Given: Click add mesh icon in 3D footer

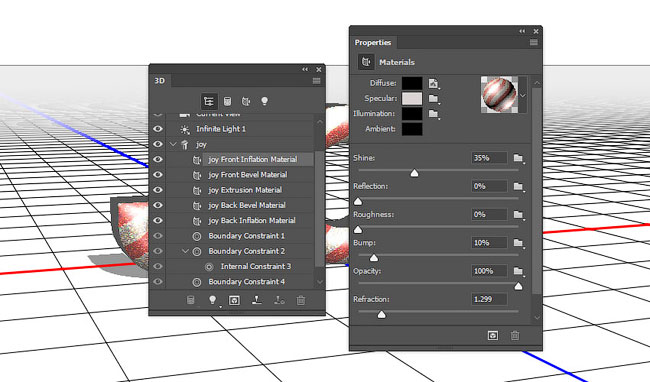Looking at the screenshot, I should (x=191, y=300).
